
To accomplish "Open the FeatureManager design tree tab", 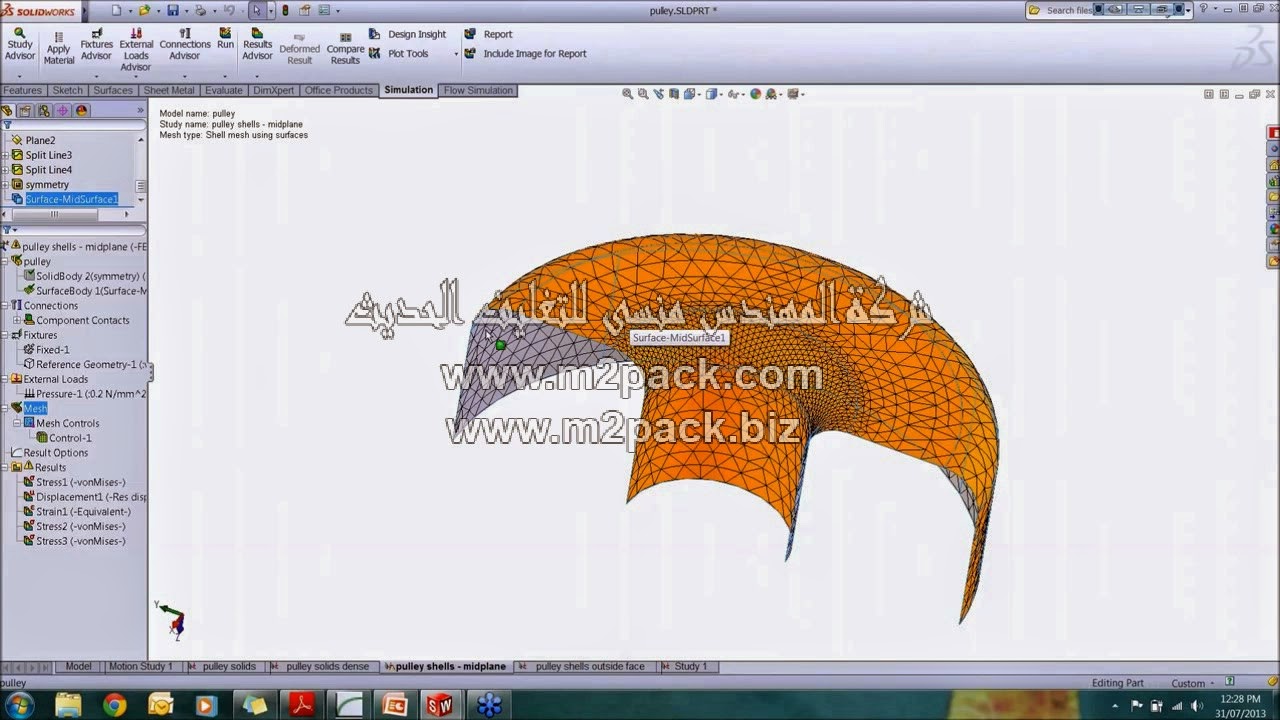I will (x=7, y=111).
